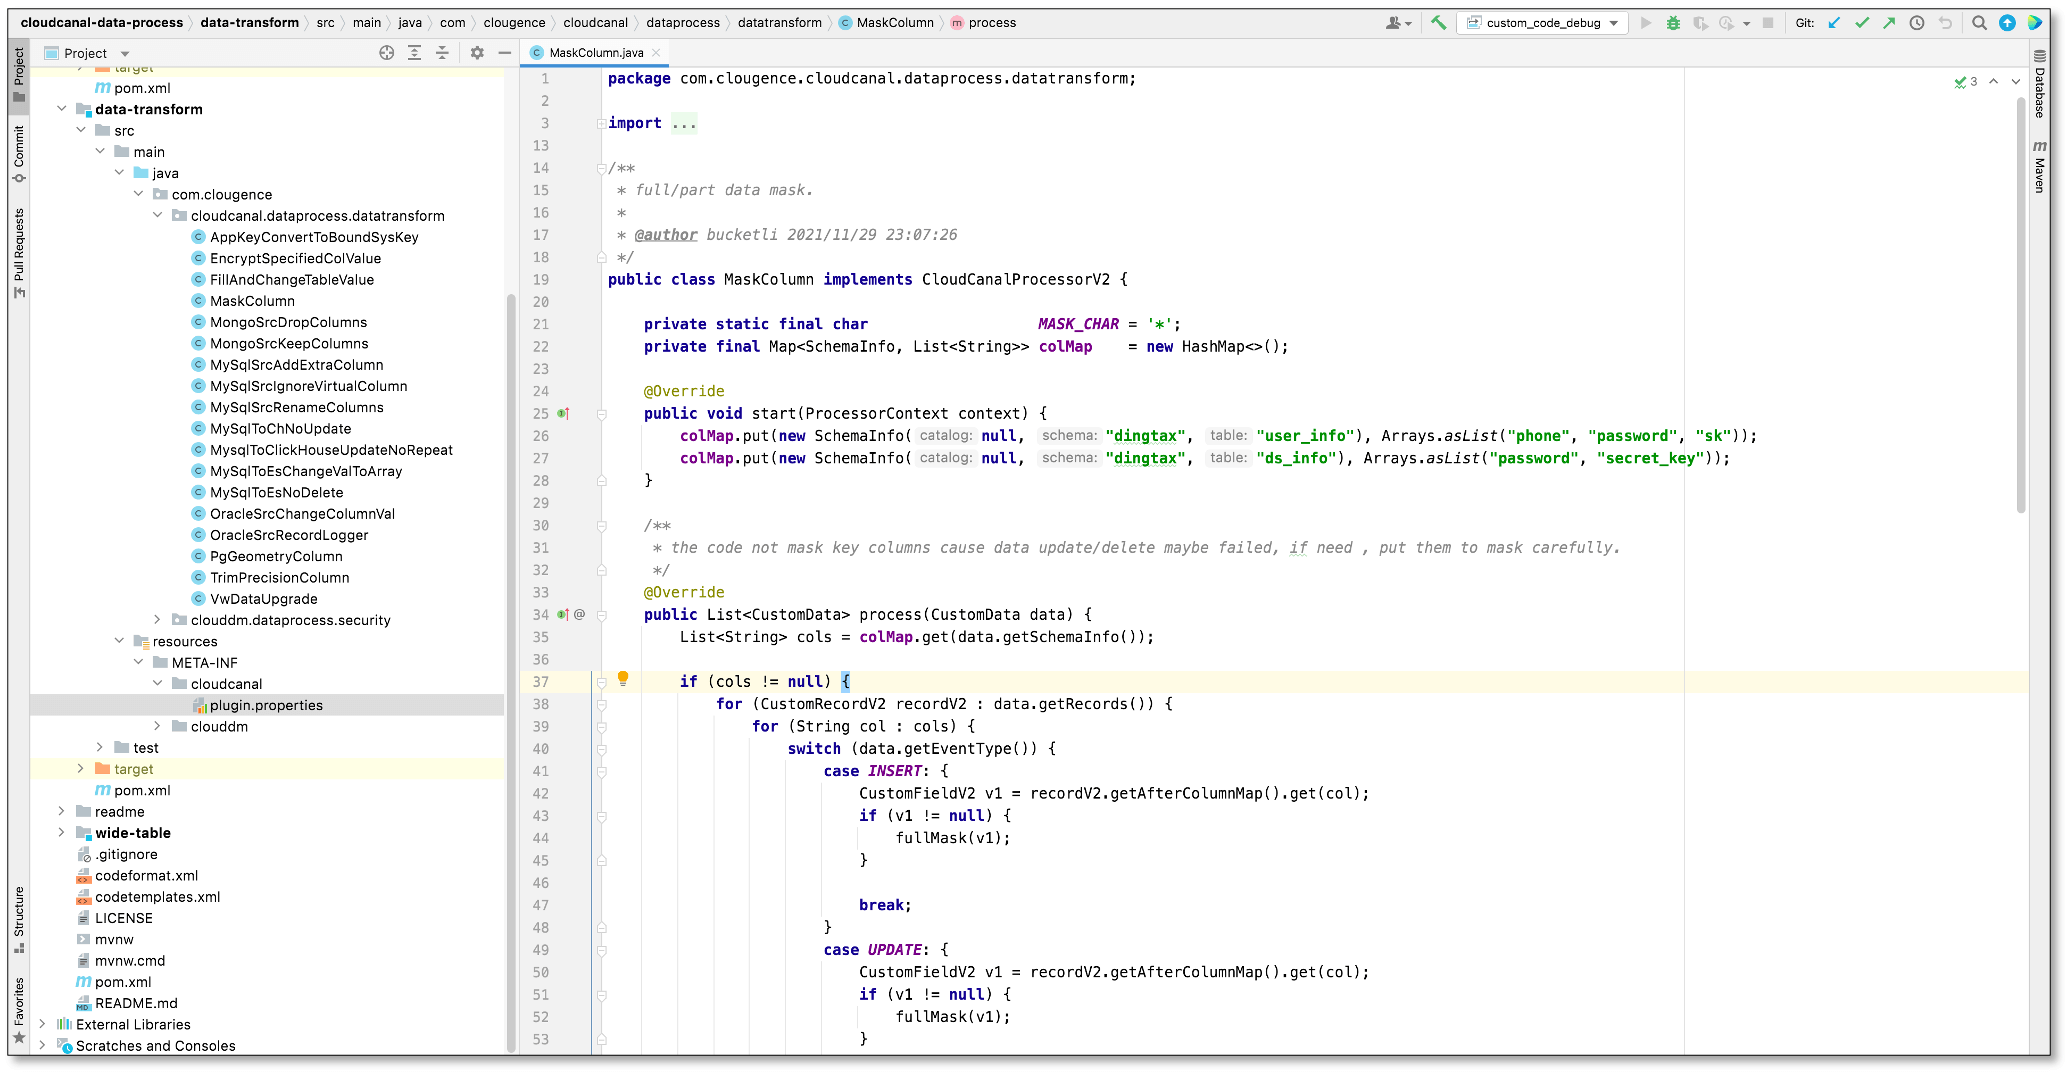Jump to next highlighted problem arrow
The image size is (2068, 1076).
coord(2016,82)
